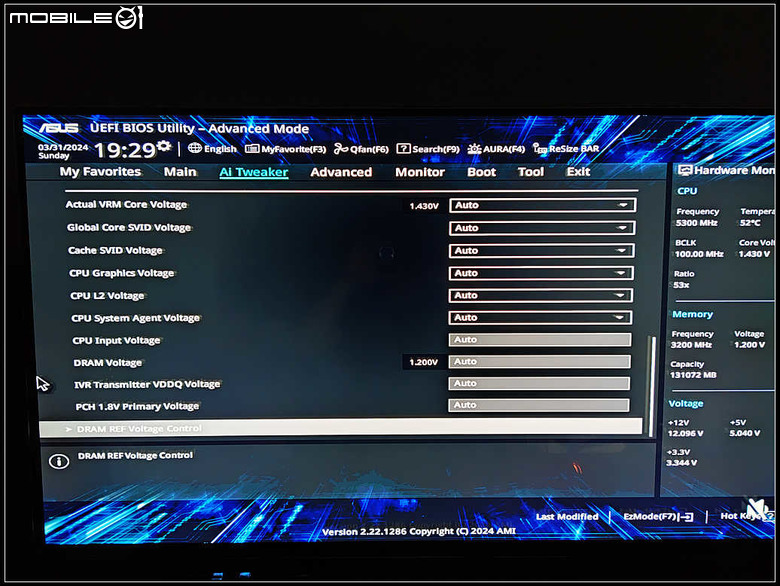780x586 pixels.
Task: Open AURA(F4) lighting settings
Action: click(x=496, y=149)
